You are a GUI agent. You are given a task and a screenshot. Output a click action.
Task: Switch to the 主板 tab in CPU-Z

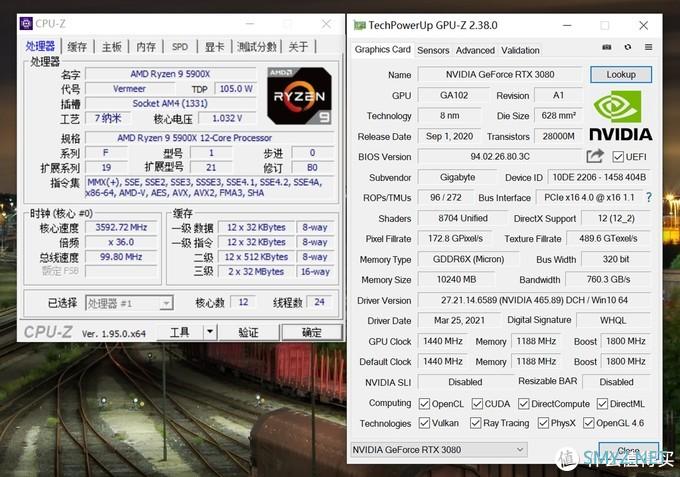point(111,47)
